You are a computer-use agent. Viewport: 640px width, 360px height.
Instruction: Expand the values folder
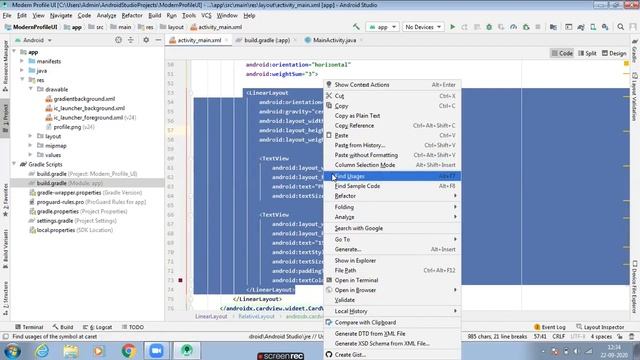pos(31,155)
